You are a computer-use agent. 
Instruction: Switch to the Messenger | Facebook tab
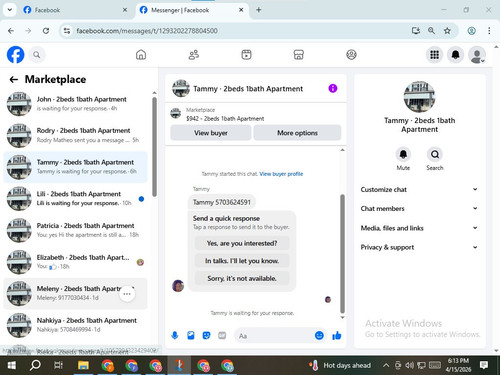pyautogui.click(x=192, y=10)
